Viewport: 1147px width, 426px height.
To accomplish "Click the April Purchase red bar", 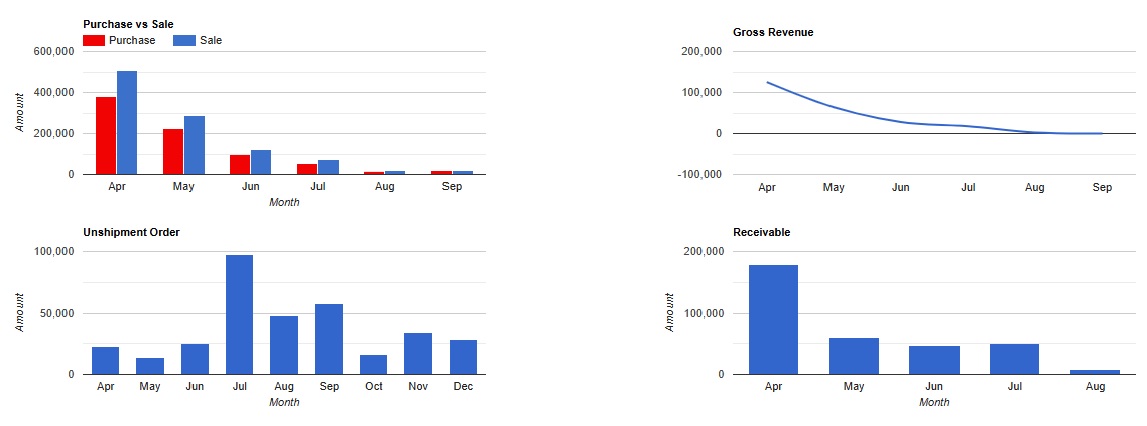I will click(x=106, y=135).
